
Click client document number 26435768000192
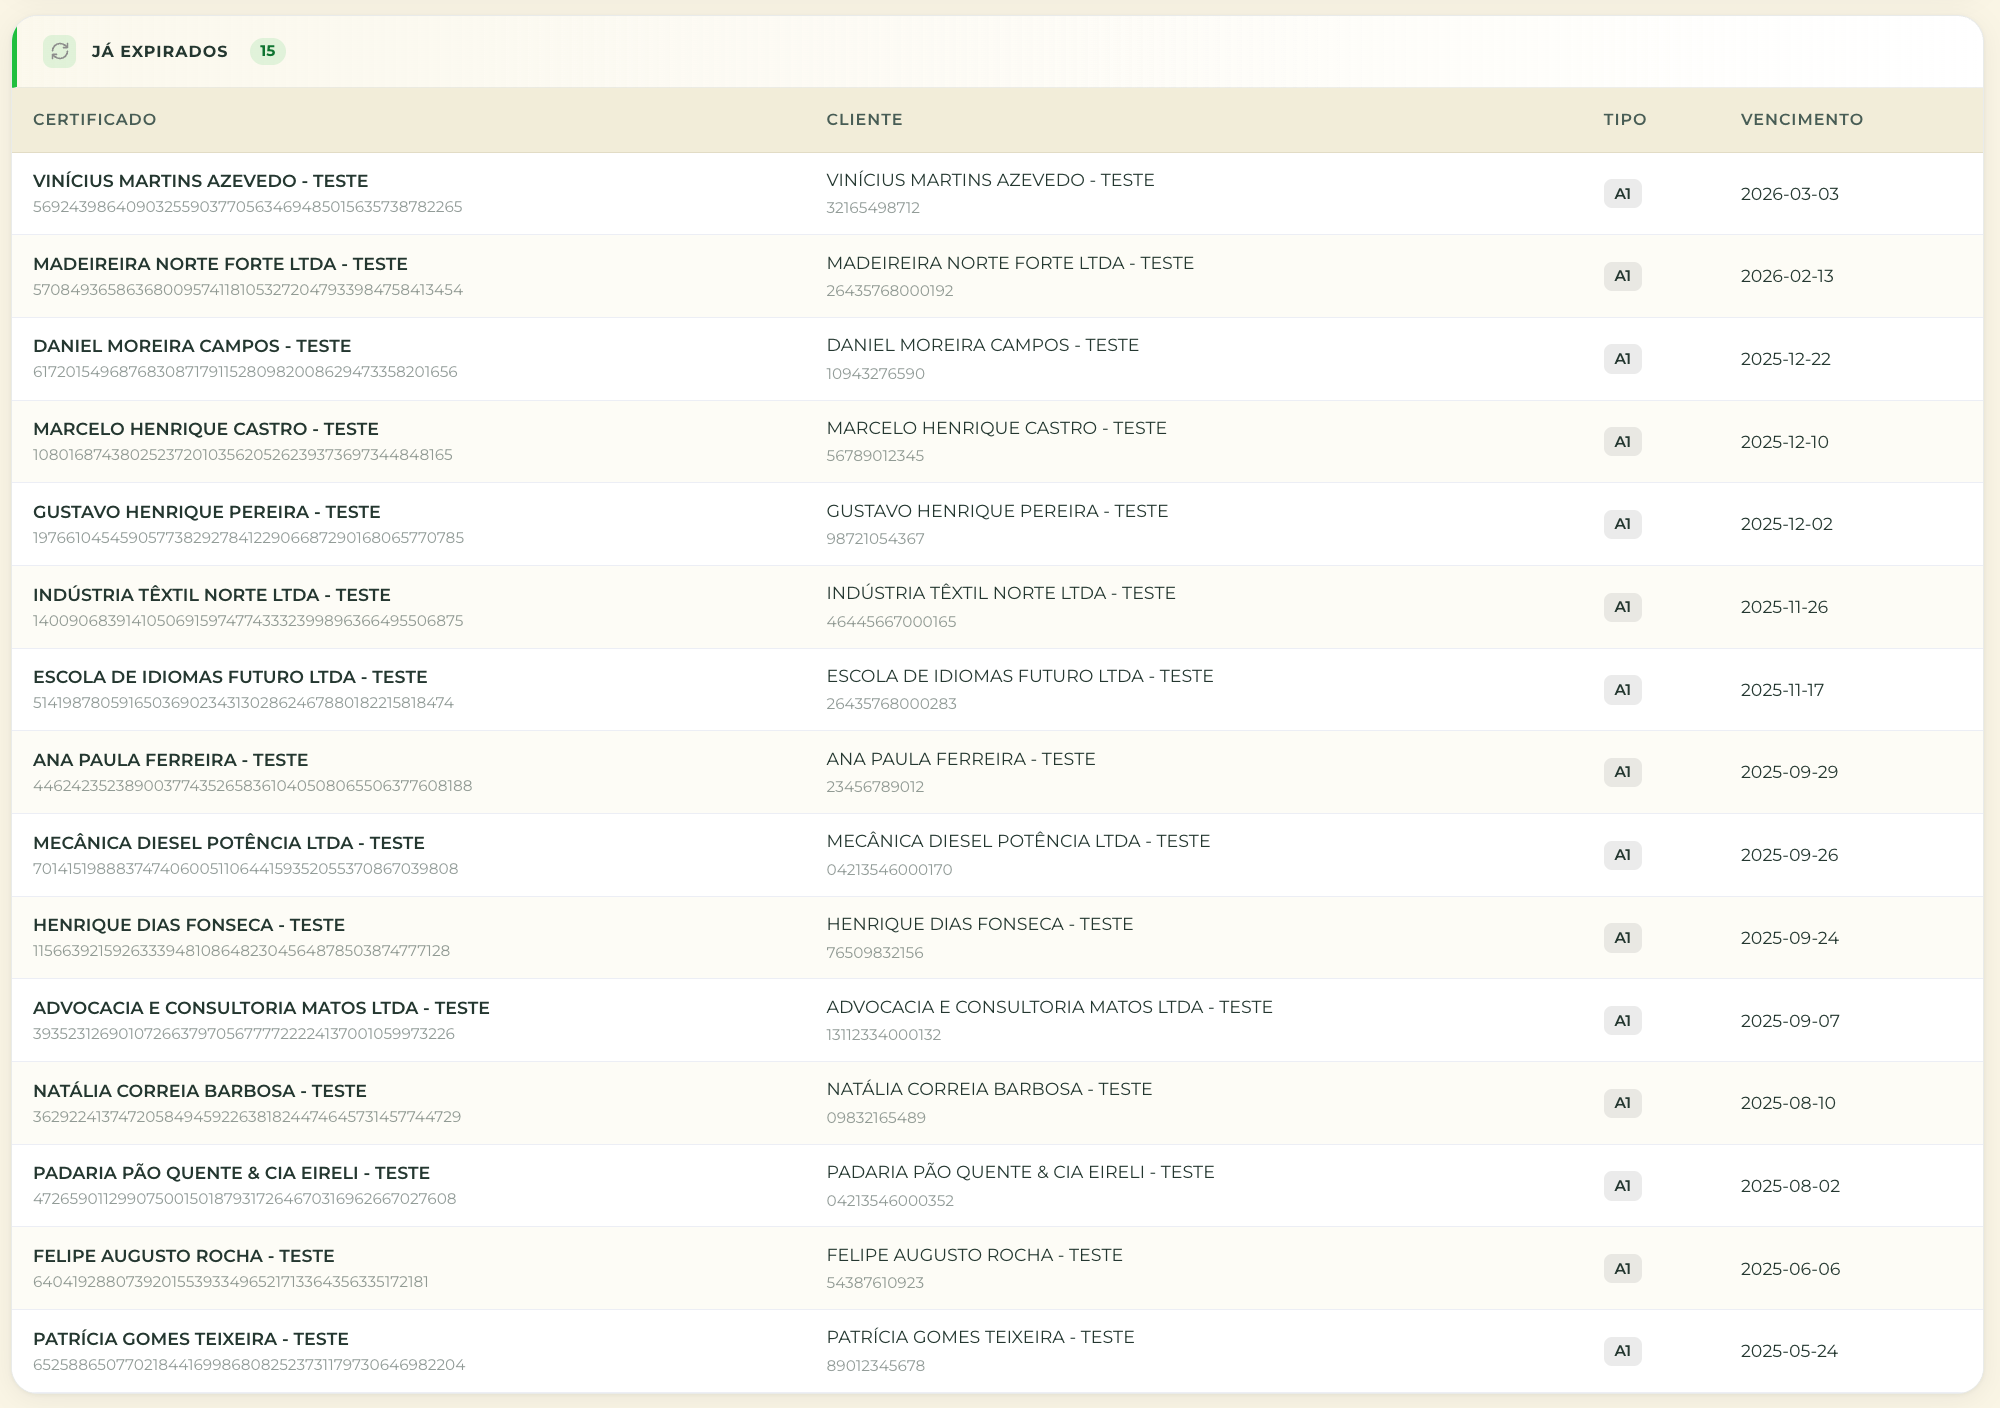point(890,291)
